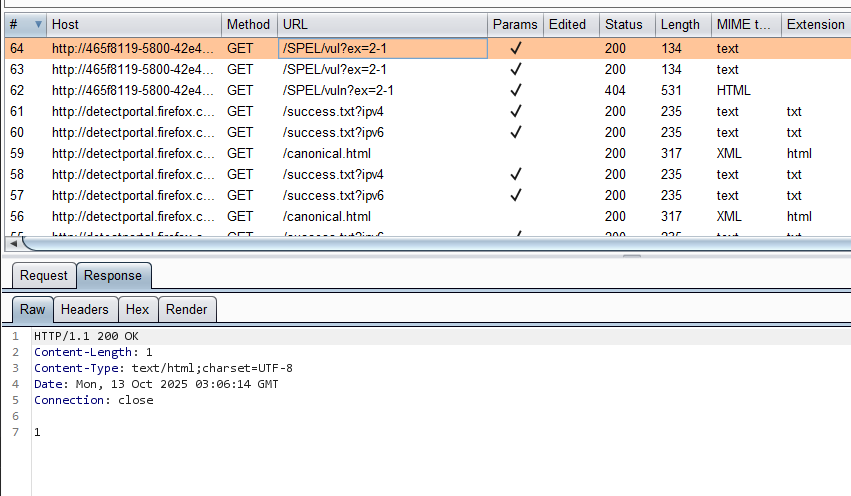Sort table by URL column header
Screen dimensions: 851x496
(383, 24)
